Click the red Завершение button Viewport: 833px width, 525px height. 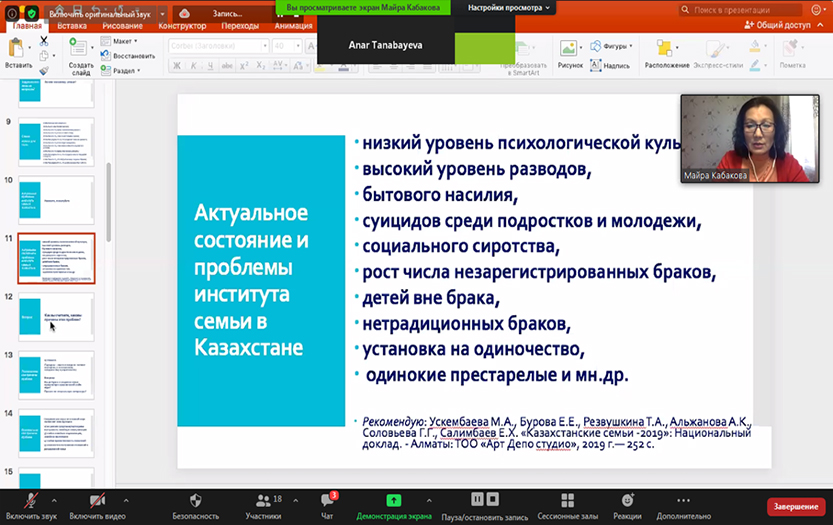click(x=796, y=507)
